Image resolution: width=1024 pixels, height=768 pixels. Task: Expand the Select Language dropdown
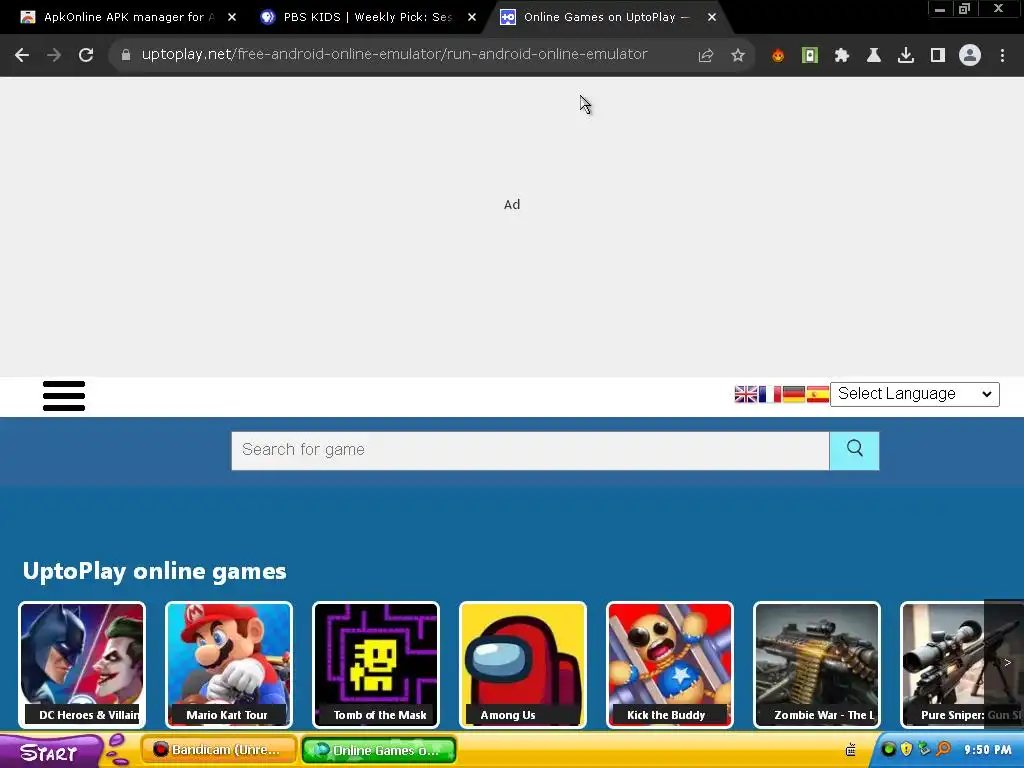click(x=914, y=394)
